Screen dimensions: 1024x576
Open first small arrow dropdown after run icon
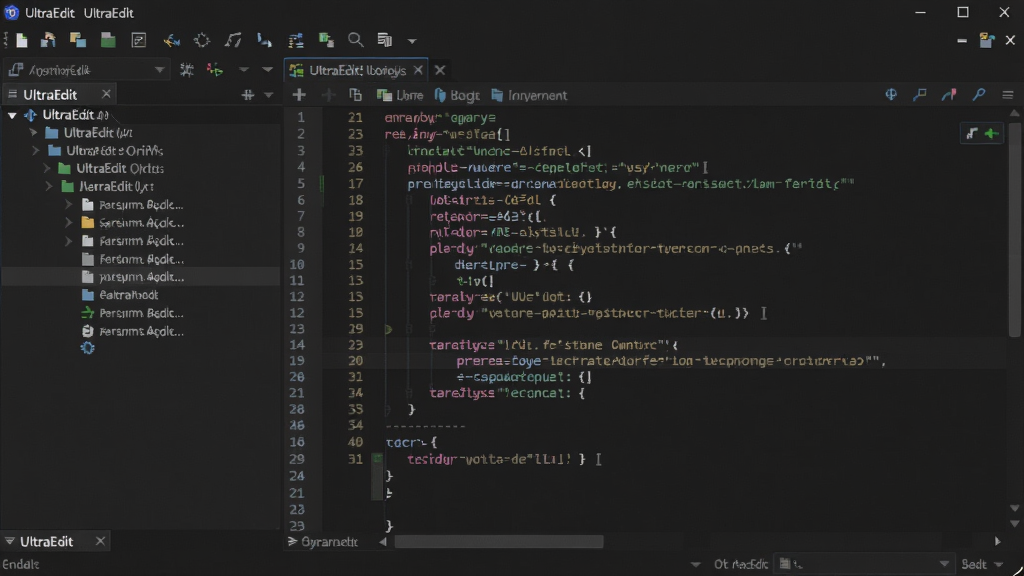click(244, 70)
